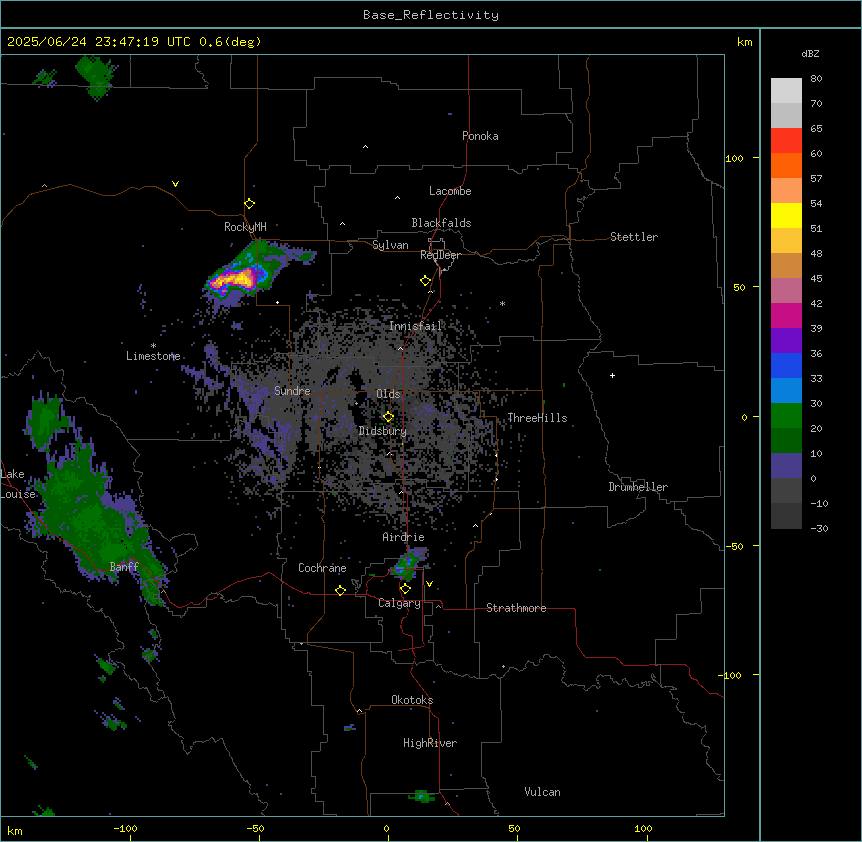The image size is (862, 842).
Task: Click the Stettler city label
Action: [x=634, y=237]
